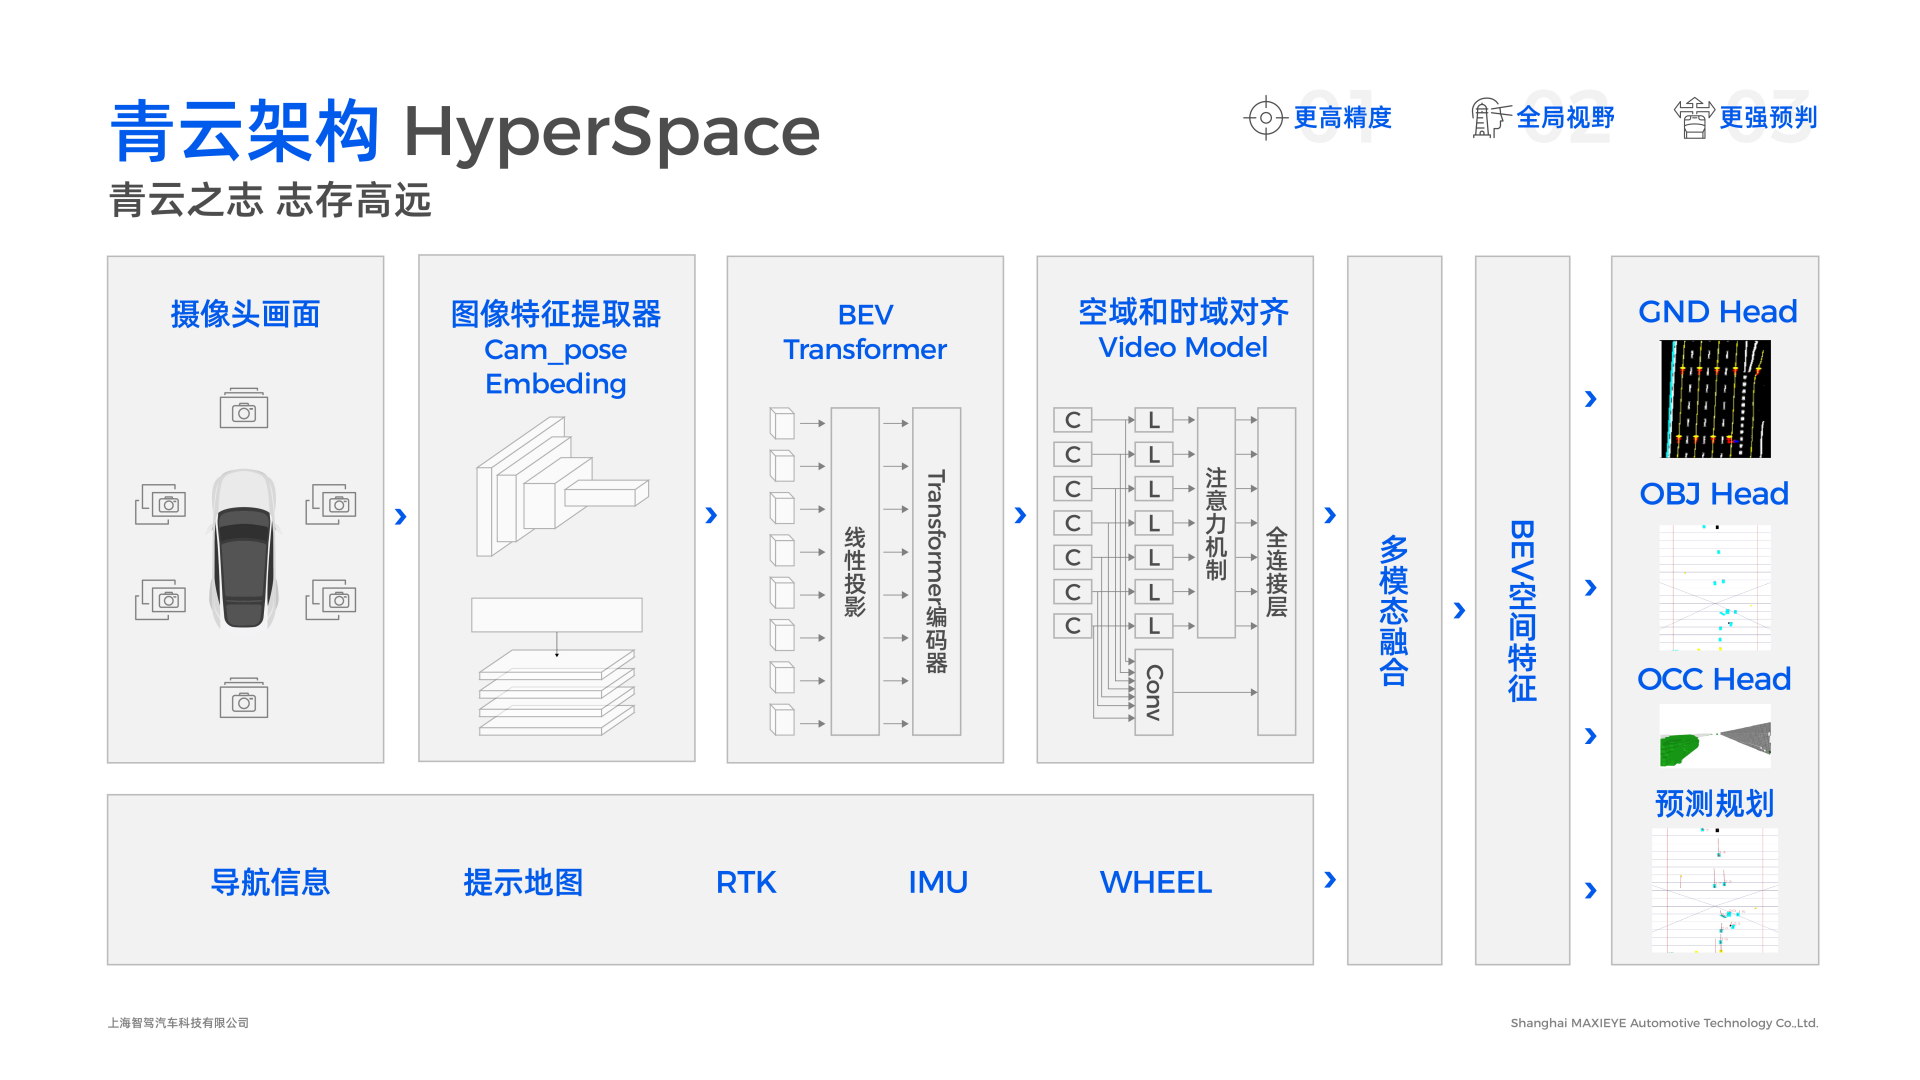Click the OBJ Head detection thumbnail

[x=1715, y=588]
